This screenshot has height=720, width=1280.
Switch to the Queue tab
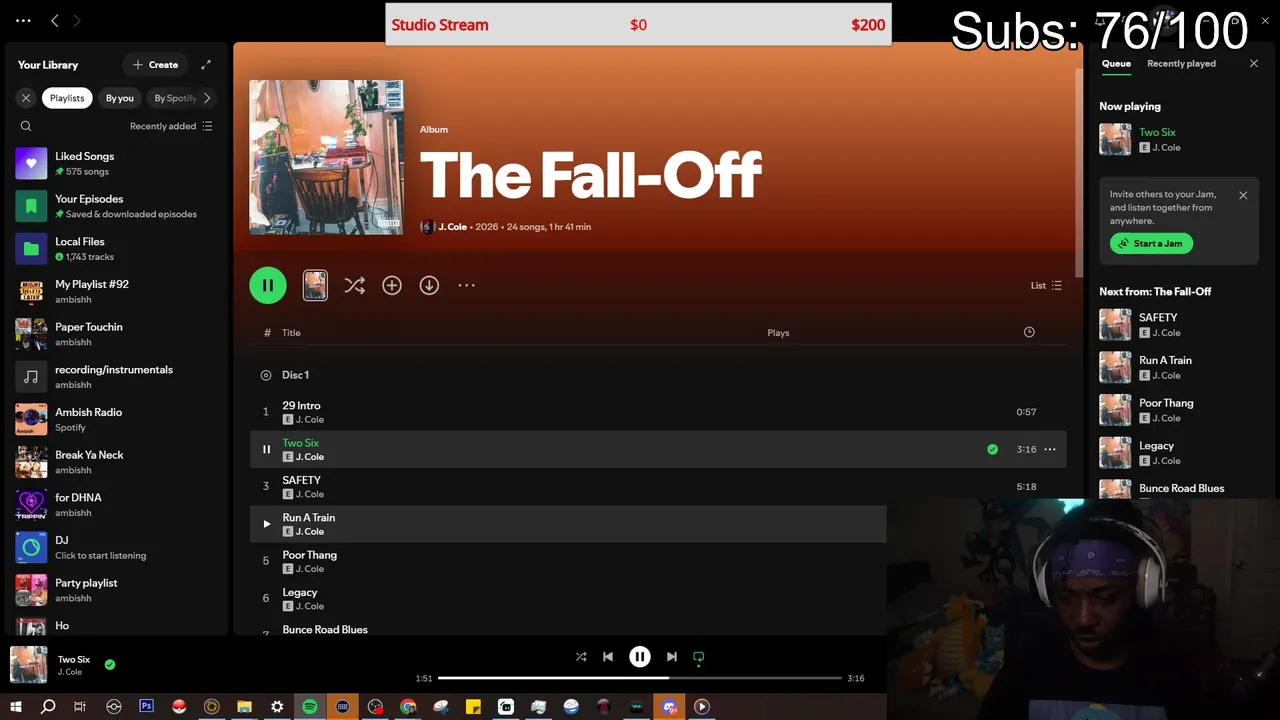(1116, 64)
